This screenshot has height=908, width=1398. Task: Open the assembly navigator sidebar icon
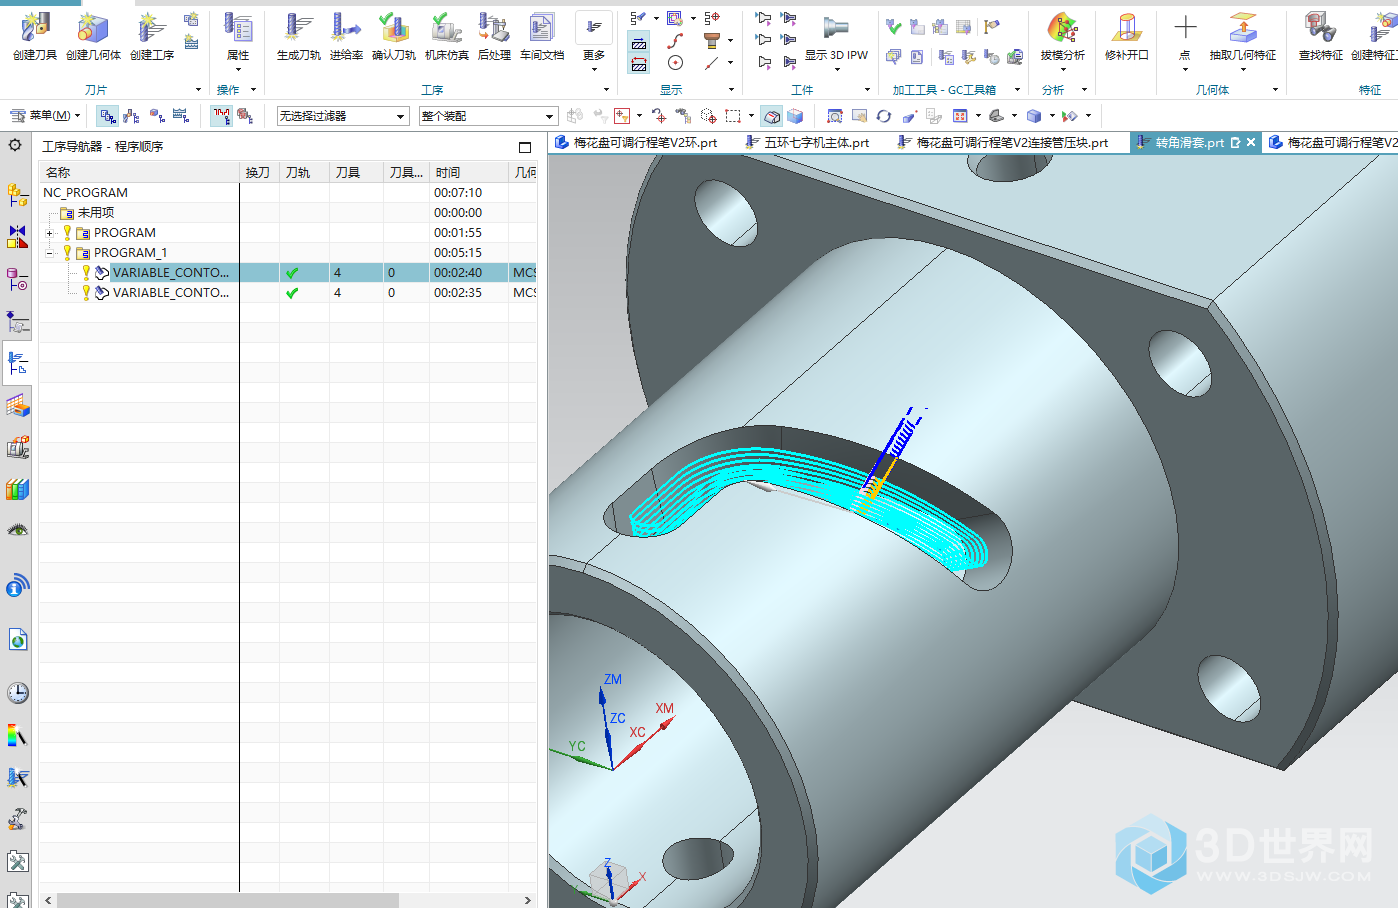17,194
